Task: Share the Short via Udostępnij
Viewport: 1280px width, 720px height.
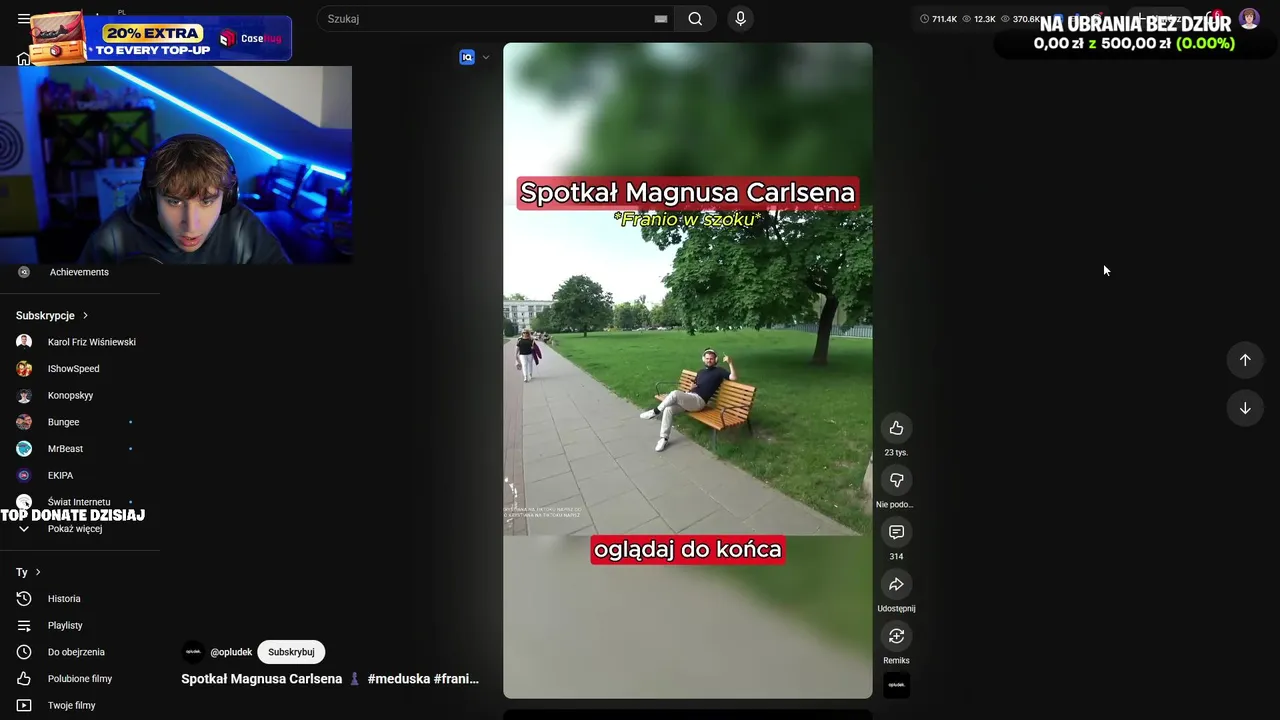Action: tap(896, 584)
